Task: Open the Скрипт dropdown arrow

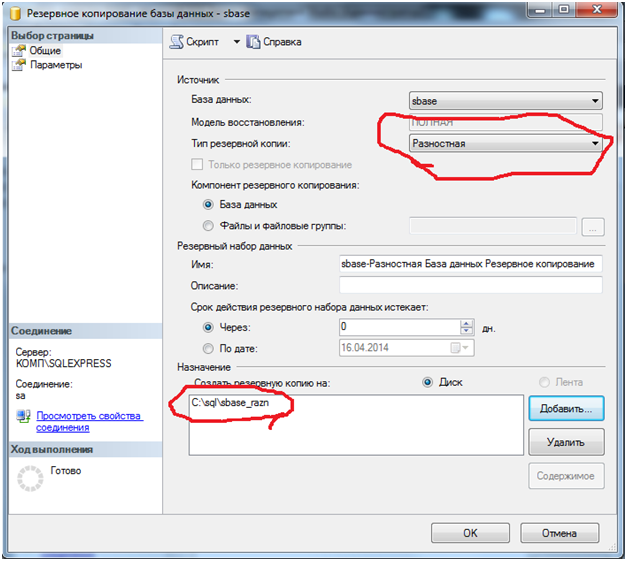Action: point(237,42)
